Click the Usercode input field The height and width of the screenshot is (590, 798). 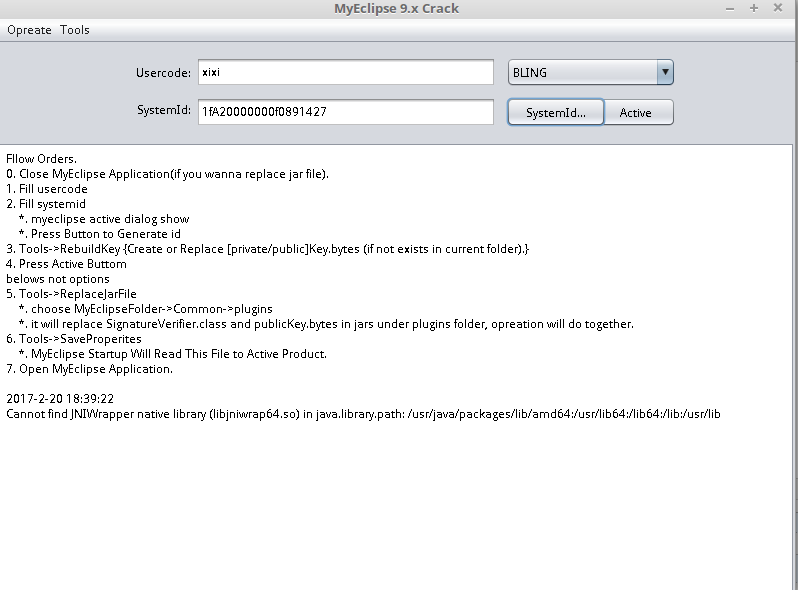click(x=346, y=72)
